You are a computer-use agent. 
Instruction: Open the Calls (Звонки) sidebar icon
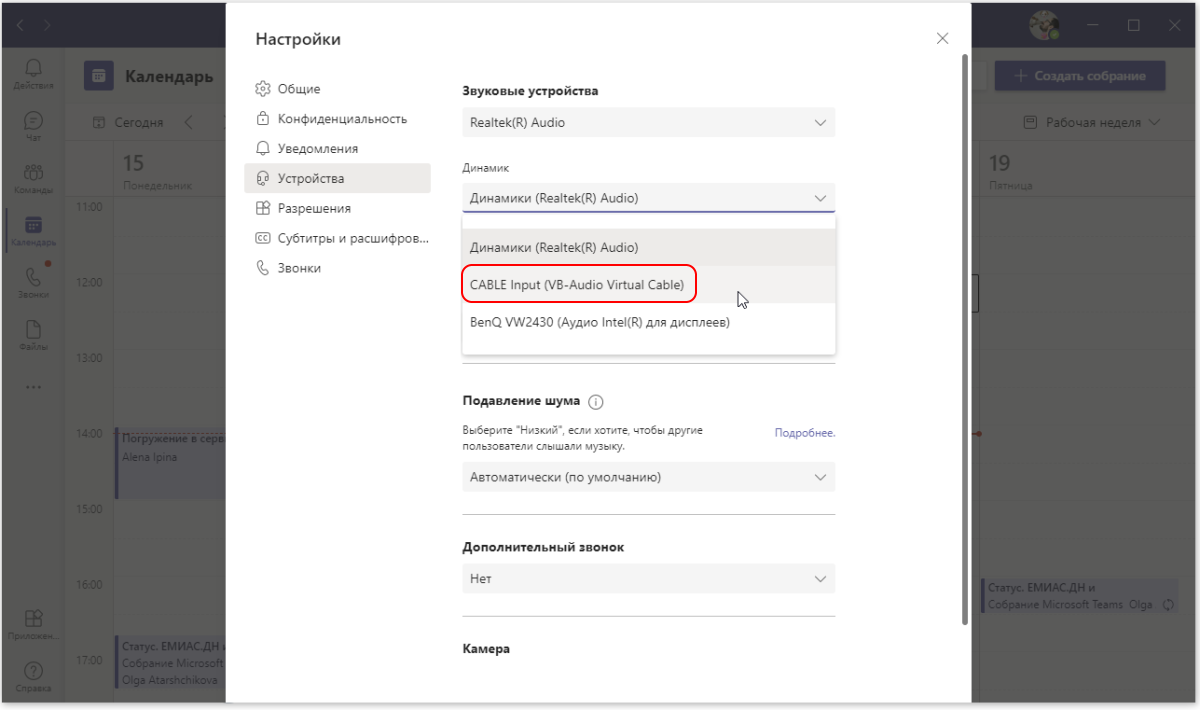coord(33,283)
